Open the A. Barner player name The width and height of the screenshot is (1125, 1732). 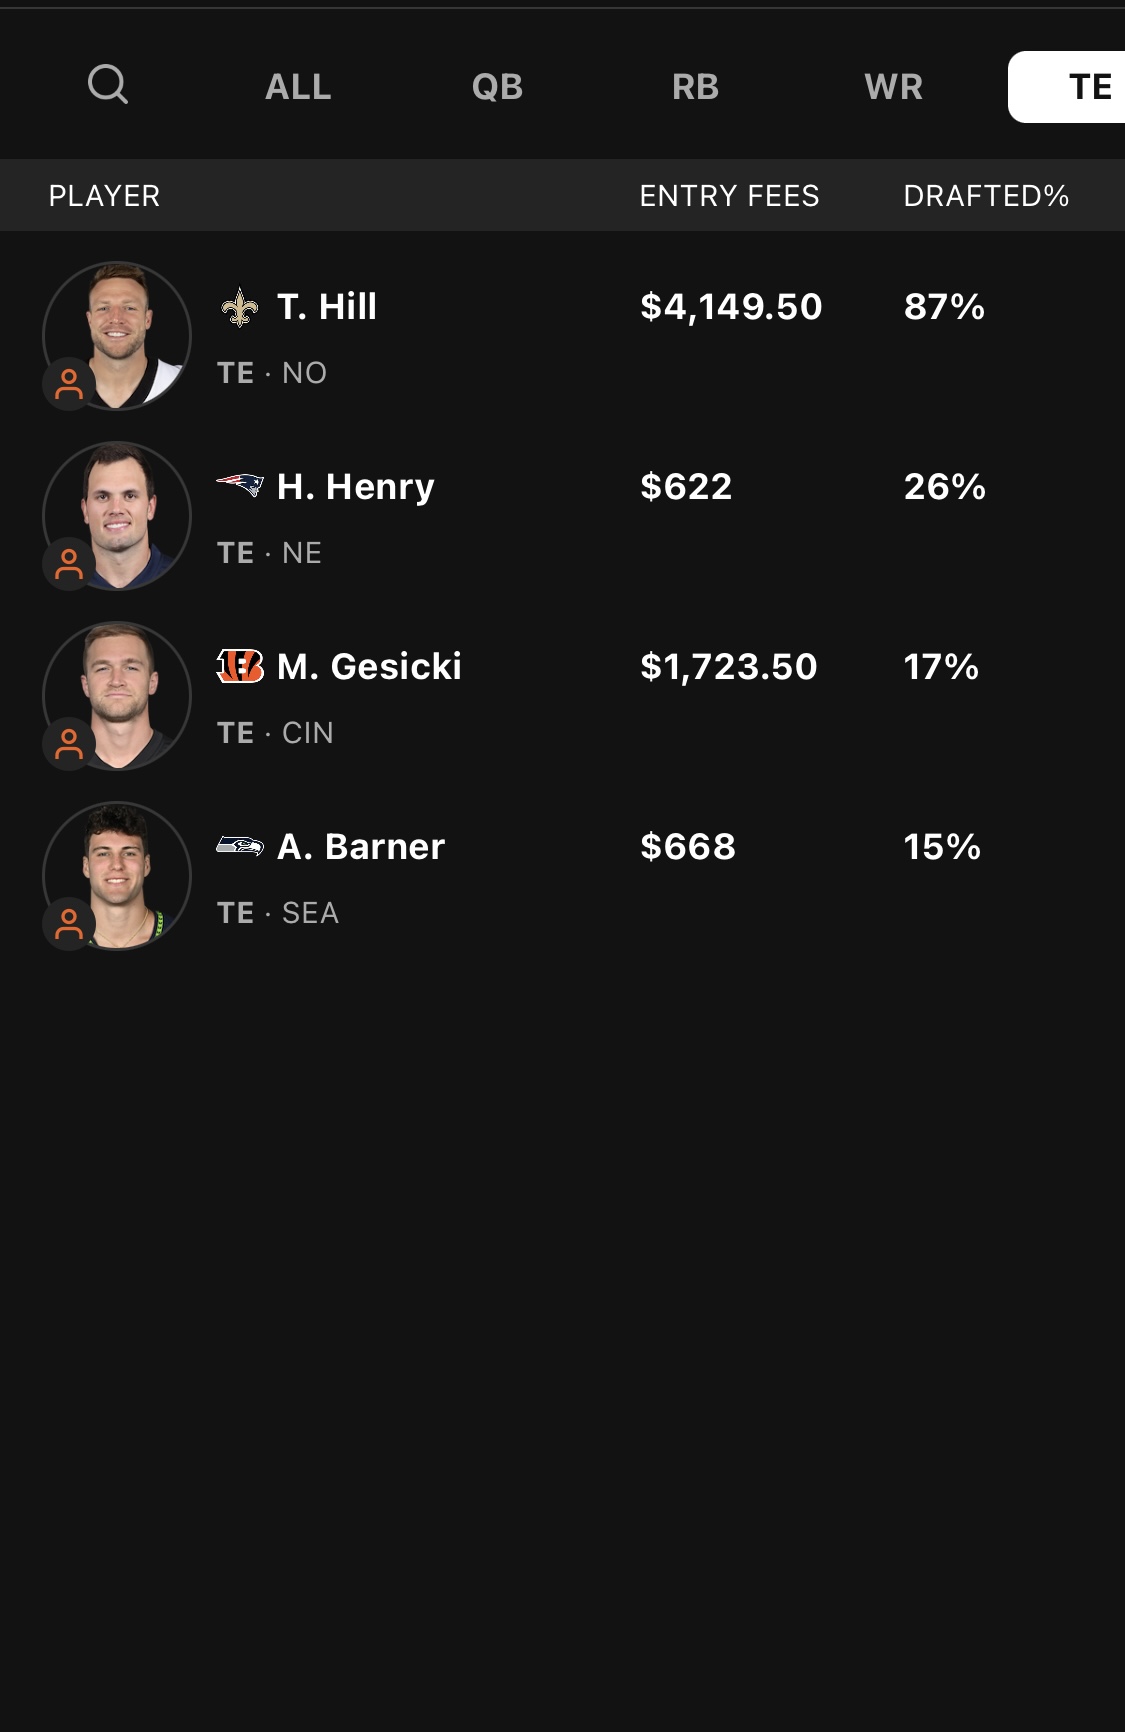pyautogui.click(x=361, y=847)
